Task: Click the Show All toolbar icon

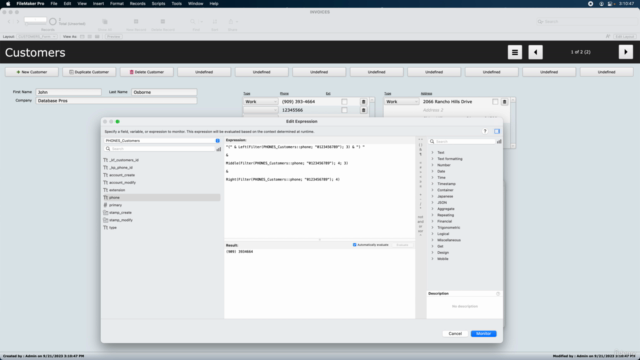Action: pyautogui.click(x=105, y=22)
